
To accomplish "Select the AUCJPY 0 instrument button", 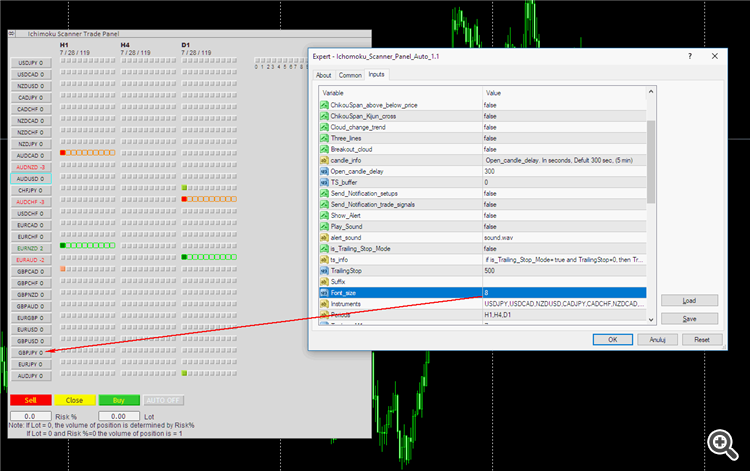I will tap(31, 376).
